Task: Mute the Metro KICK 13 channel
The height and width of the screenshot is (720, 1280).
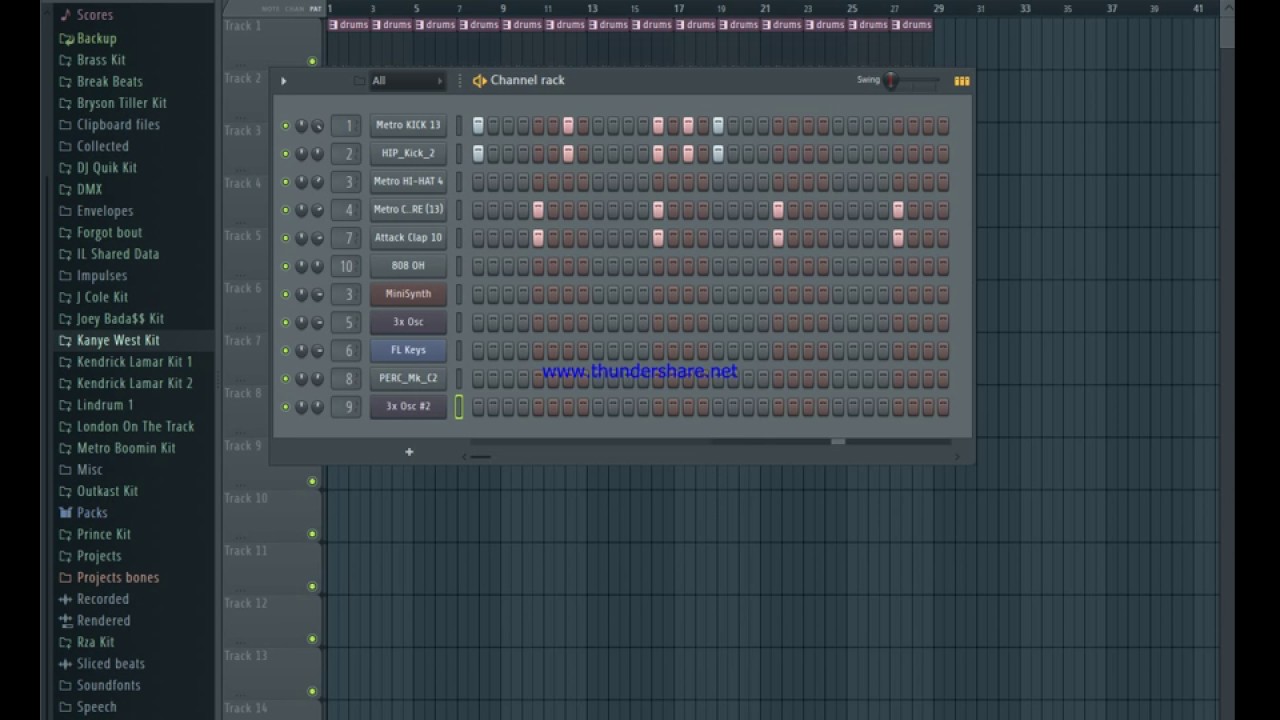Action: [x=285, y=126]
